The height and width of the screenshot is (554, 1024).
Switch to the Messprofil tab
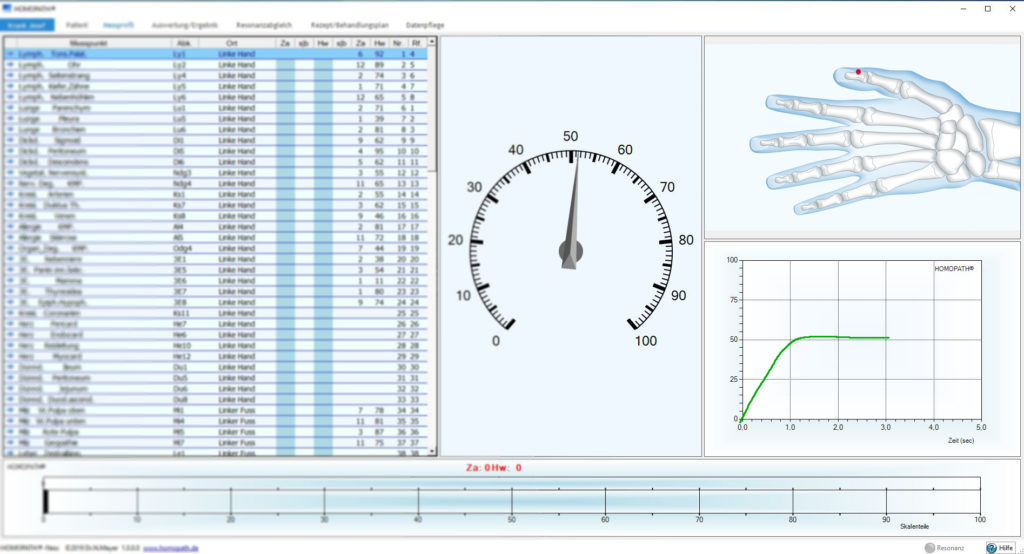[x=118, y=25]
